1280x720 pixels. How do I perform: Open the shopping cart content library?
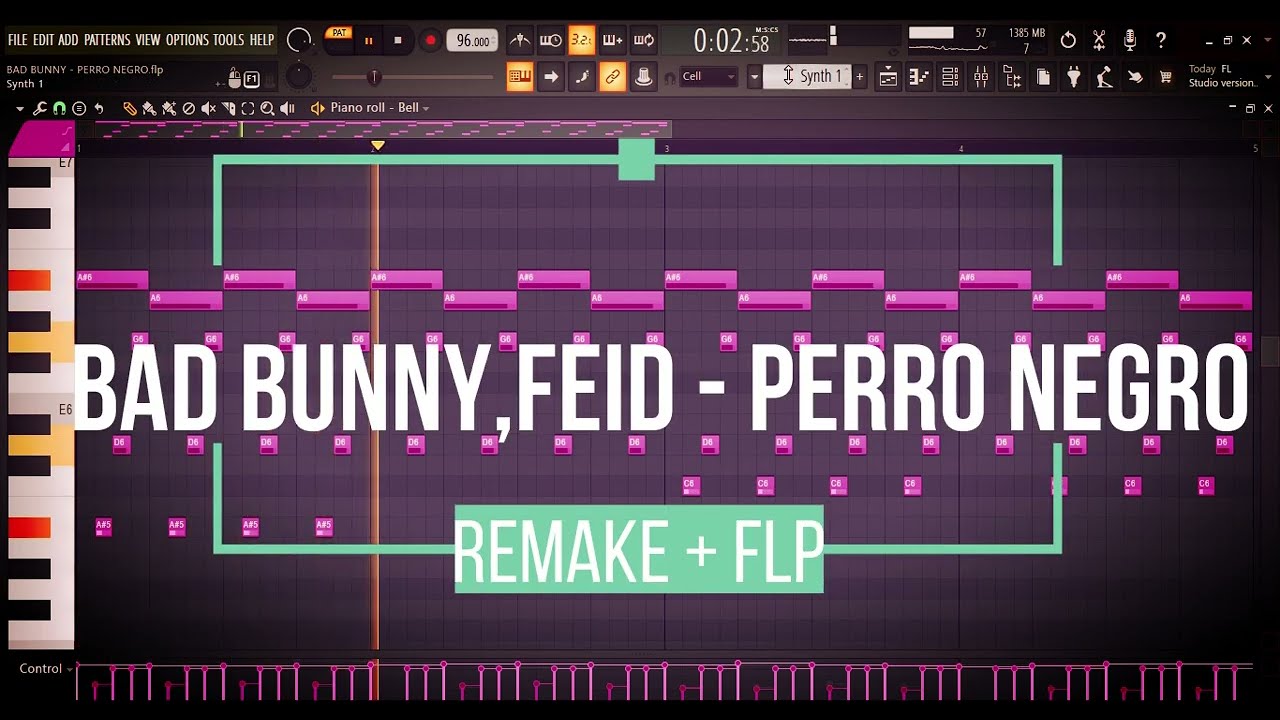(1165, 77)
